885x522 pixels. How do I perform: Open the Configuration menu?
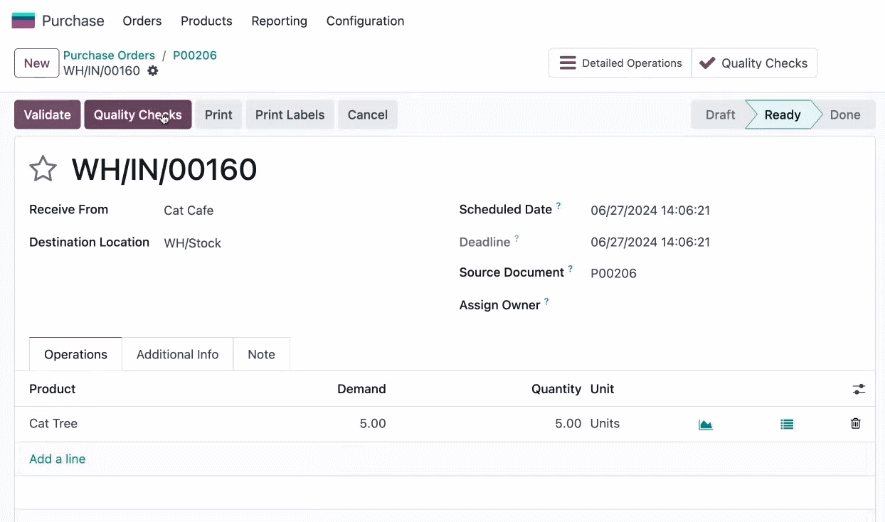[365, 21]
